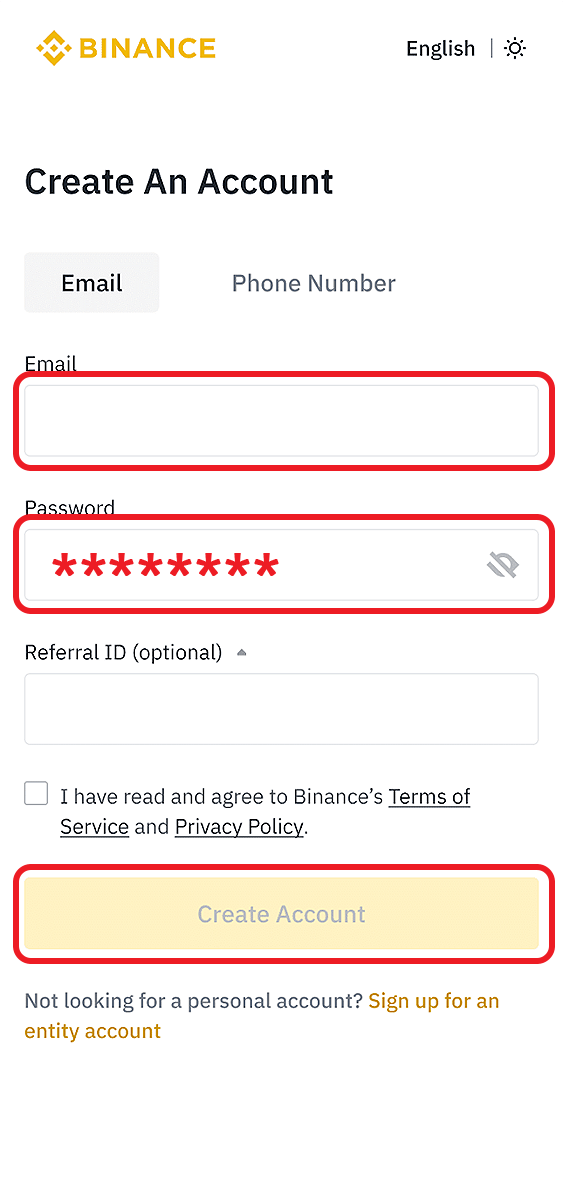Show password using the eye icon
This screenshot has width=563, height=1200.
(x=502, y=566)
